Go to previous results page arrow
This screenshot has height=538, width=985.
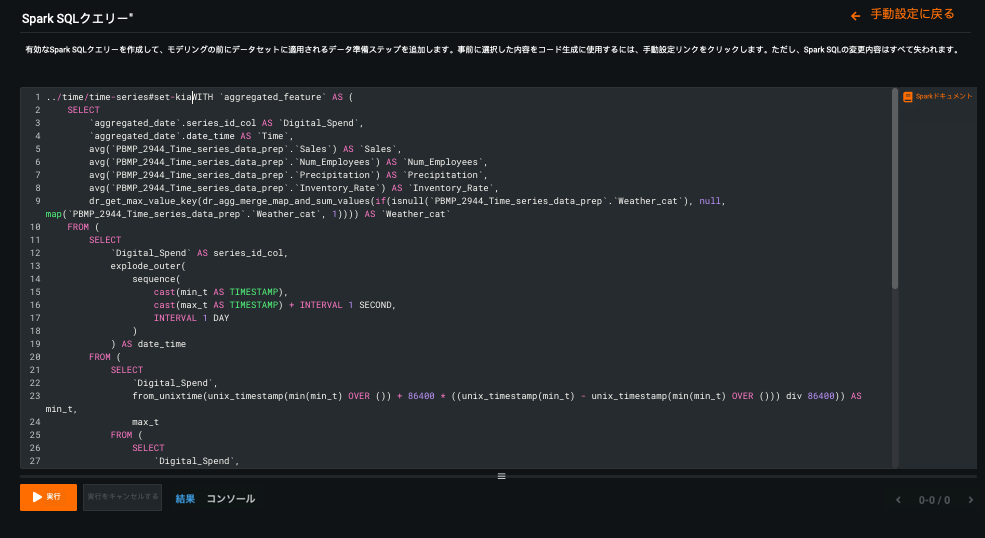click(897, 500)
